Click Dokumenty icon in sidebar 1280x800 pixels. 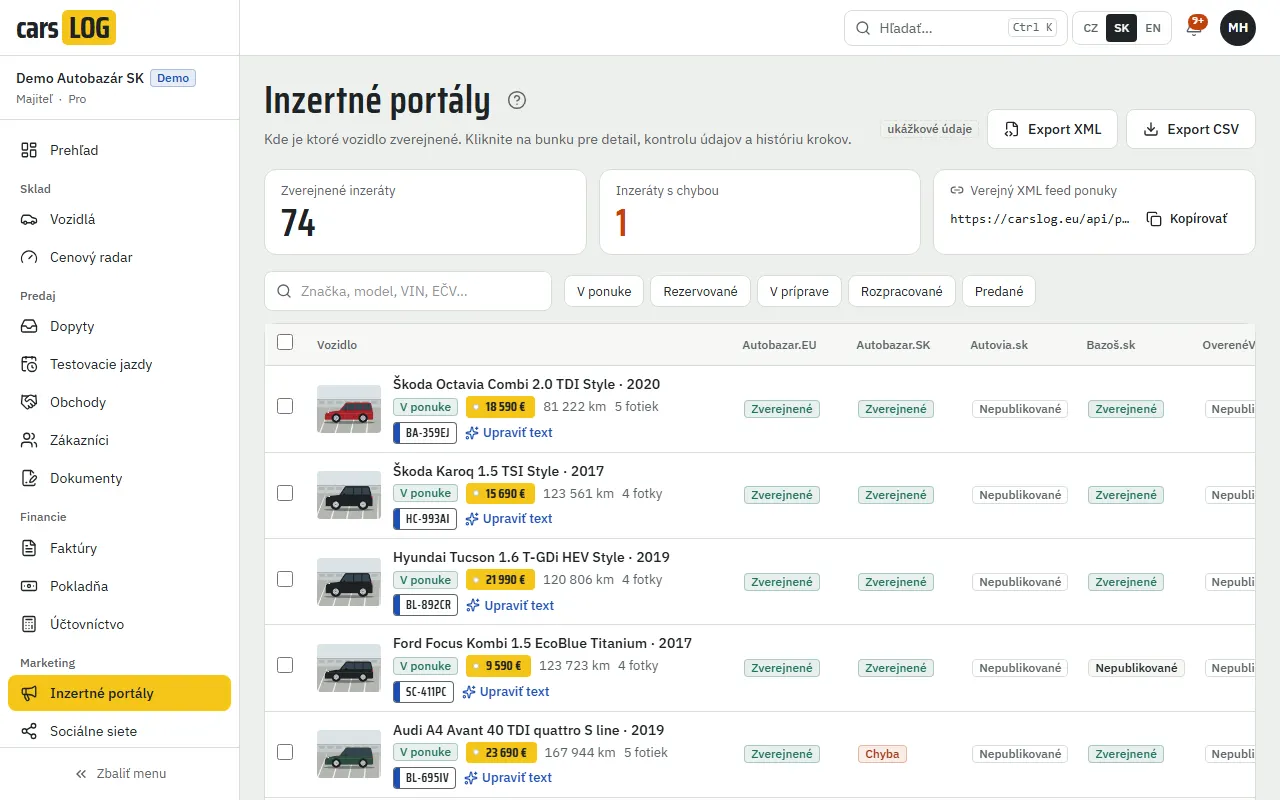coord(29,478)
